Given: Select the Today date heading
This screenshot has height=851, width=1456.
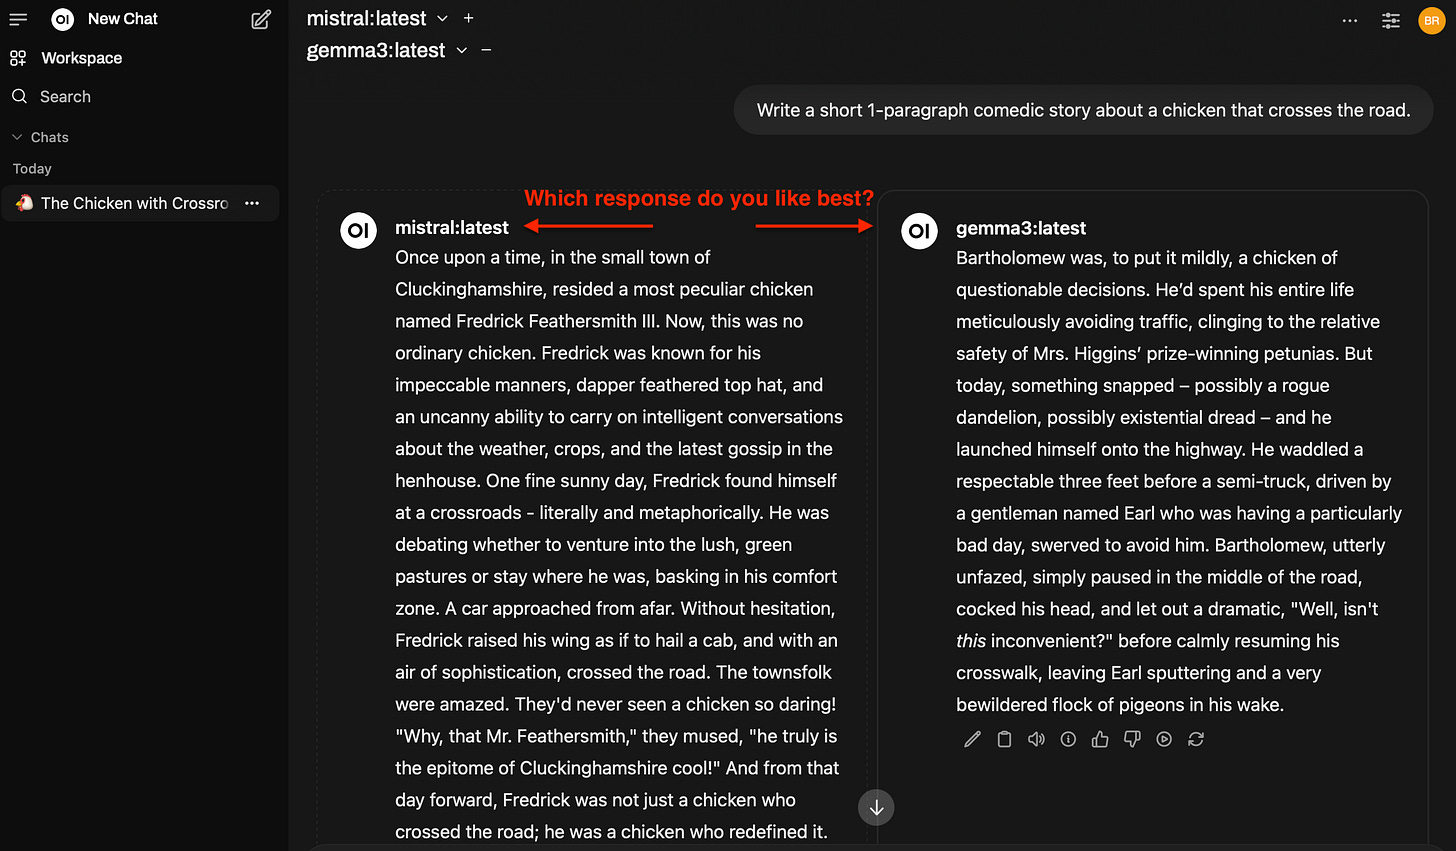Looking at the screenshot, I should pyautogui.click(x=32, y=169).
